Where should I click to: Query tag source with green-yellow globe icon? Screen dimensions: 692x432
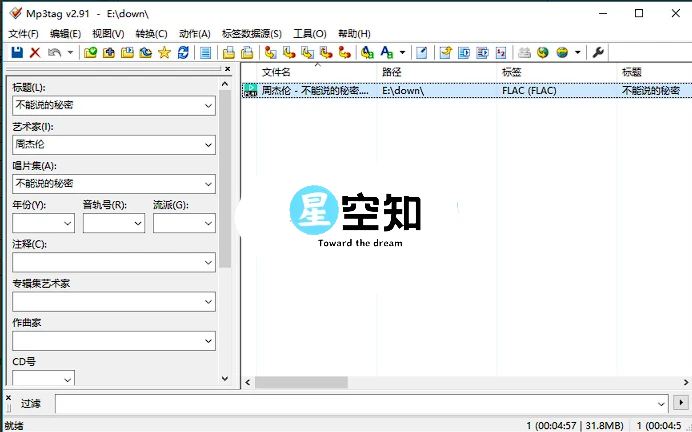point(542,53)
